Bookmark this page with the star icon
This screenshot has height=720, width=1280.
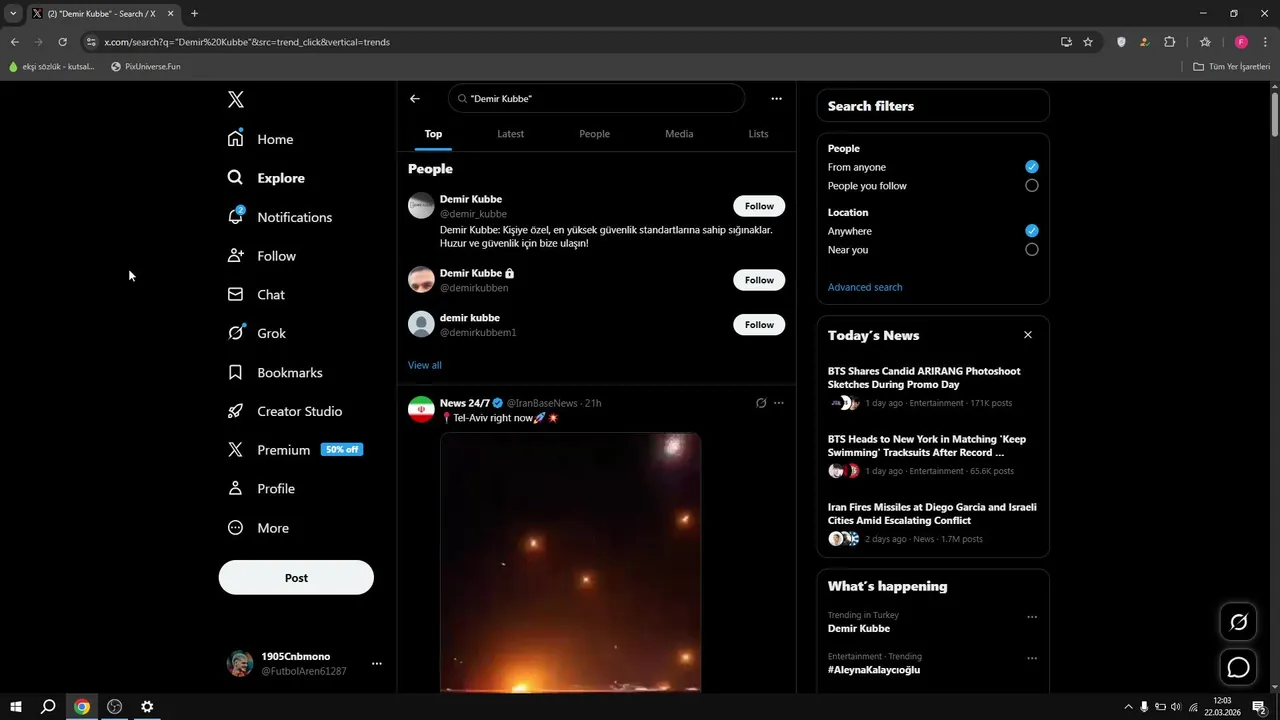pos(1088,42)
